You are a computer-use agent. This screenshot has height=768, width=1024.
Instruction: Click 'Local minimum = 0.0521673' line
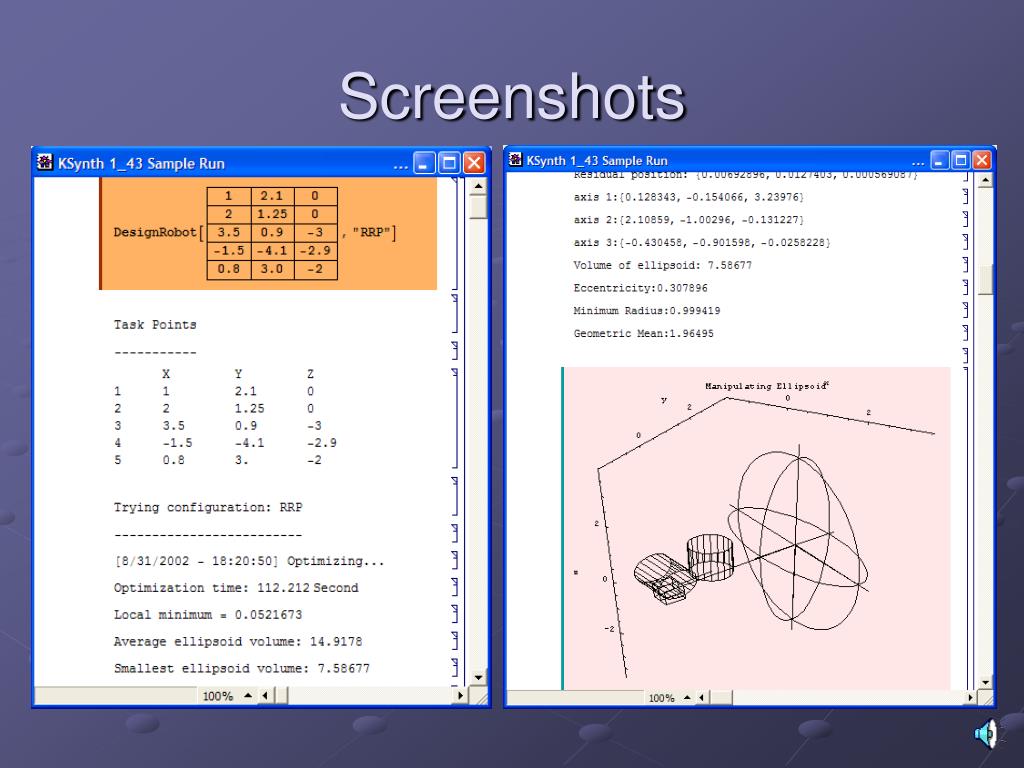(x=208, y=615)
